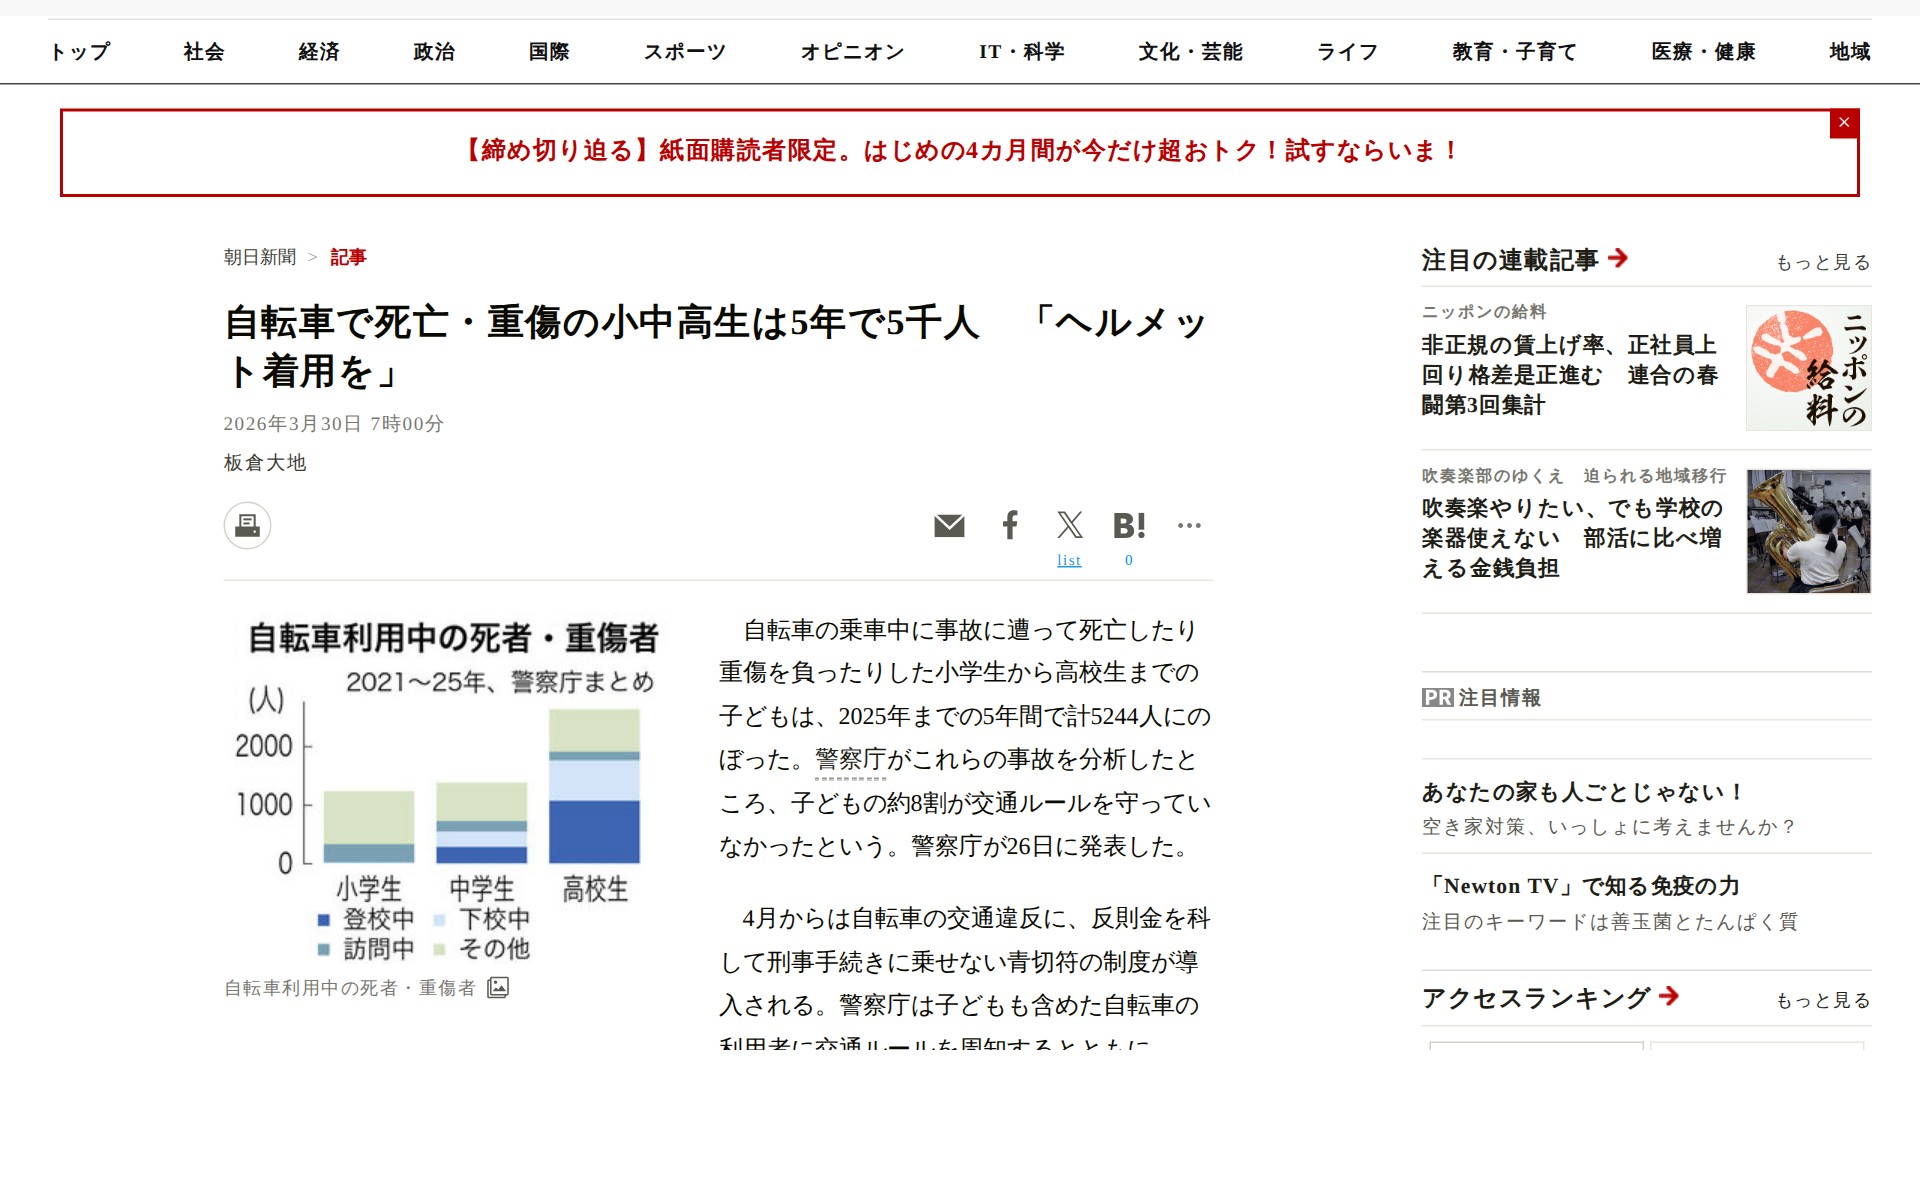1920x1200 pixels.
Task: Click the list link under the X icon
Action: tap(1069, 560)
